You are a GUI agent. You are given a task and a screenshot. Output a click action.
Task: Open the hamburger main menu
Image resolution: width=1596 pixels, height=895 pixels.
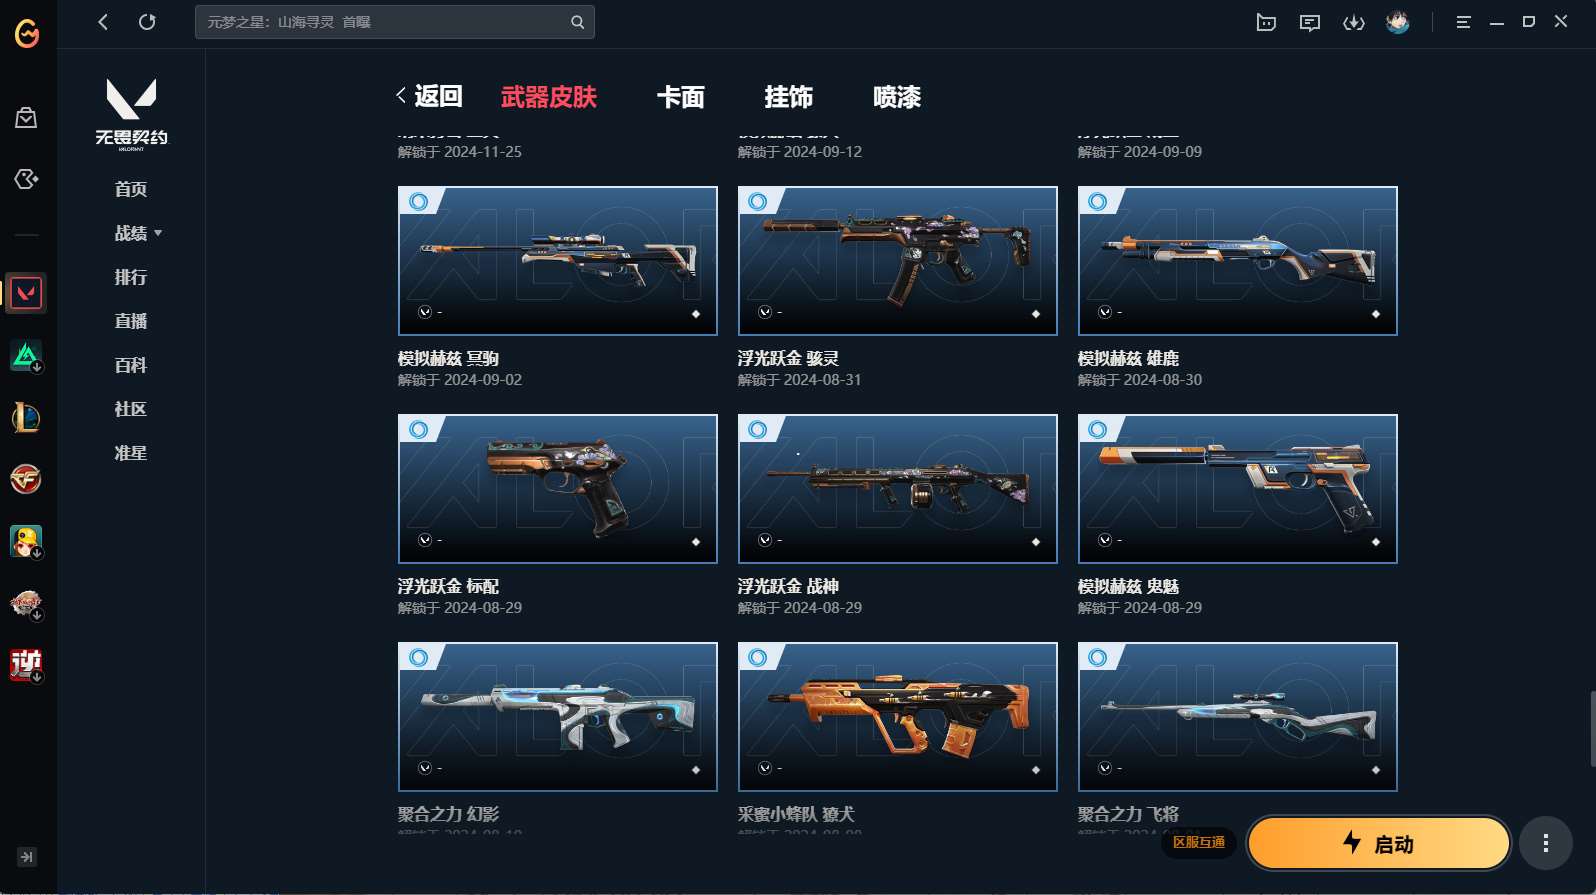click(1463, 22)
